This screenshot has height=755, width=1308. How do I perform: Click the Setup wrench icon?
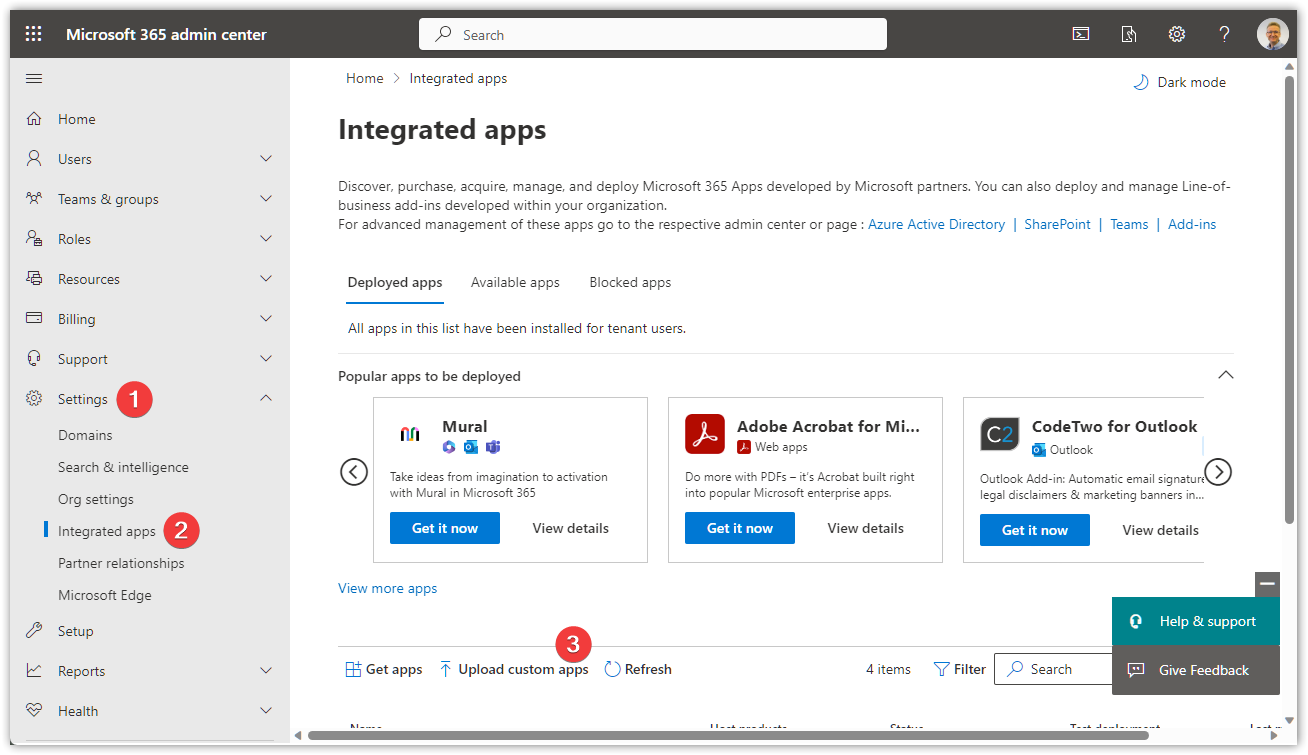(x=34, y=630)
